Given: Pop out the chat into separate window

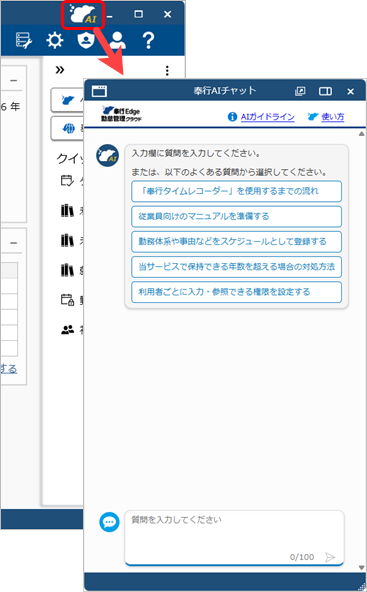Looking at the screenshot, I should click(300, 91).
